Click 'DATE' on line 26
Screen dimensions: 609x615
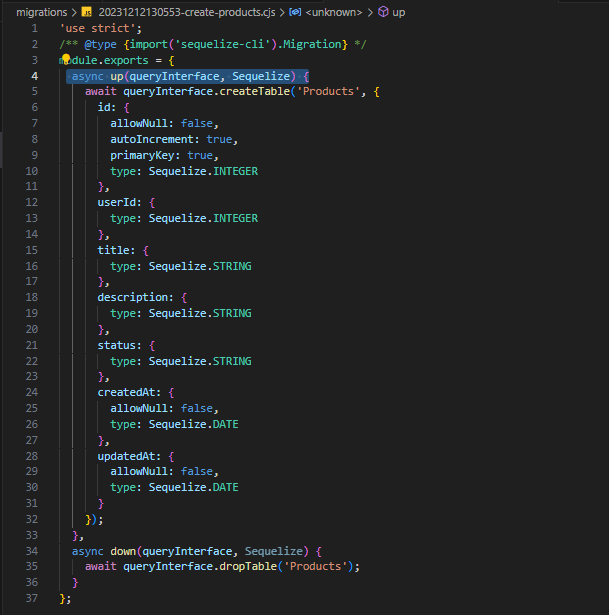(x=225, y=424)
